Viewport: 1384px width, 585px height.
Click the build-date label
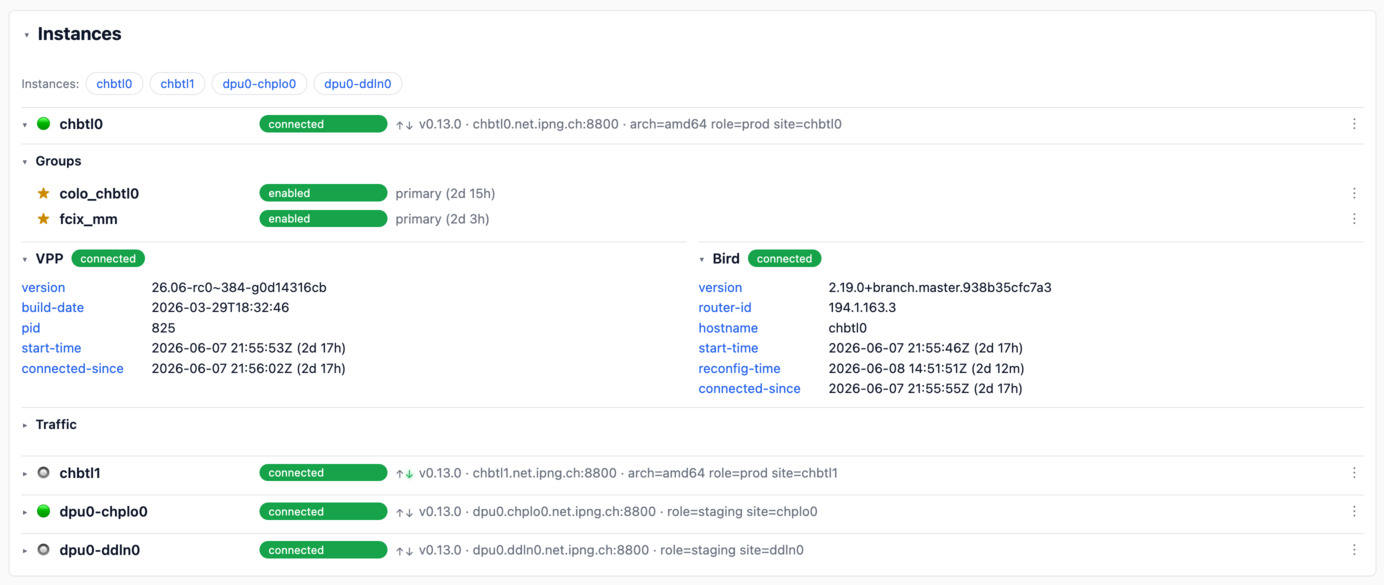pos(53,307)
